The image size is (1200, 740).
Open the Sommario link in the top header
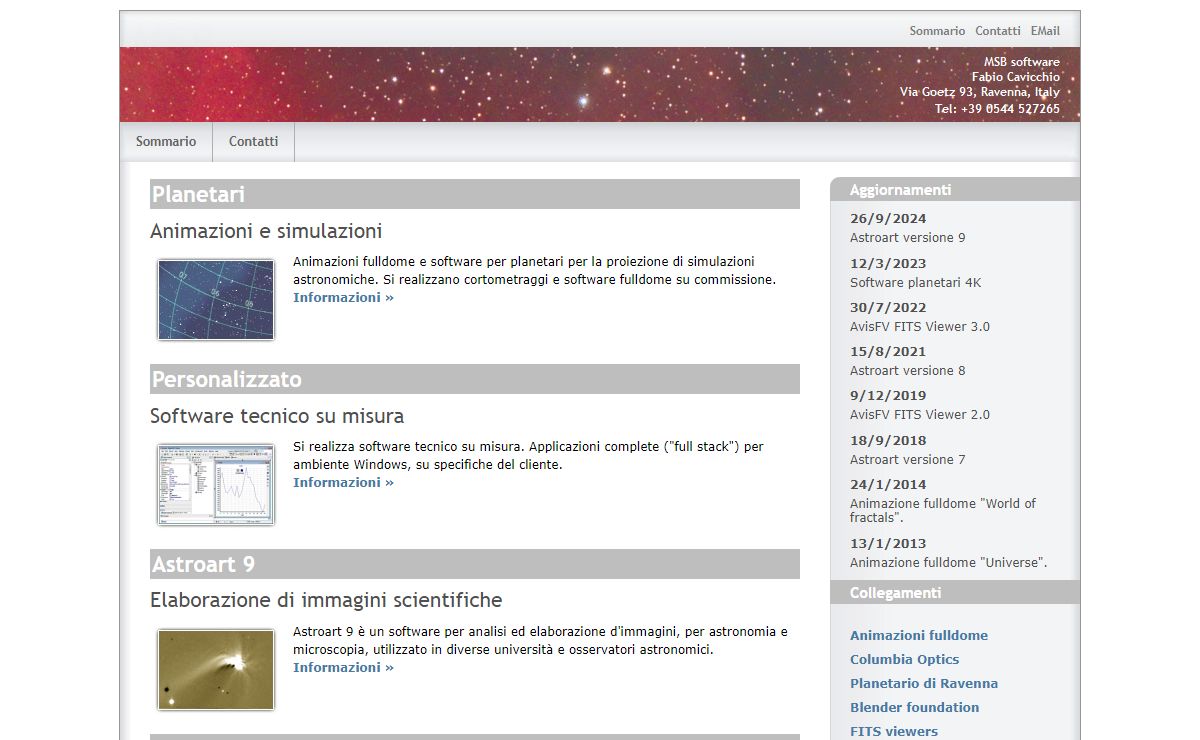[937, 31]
